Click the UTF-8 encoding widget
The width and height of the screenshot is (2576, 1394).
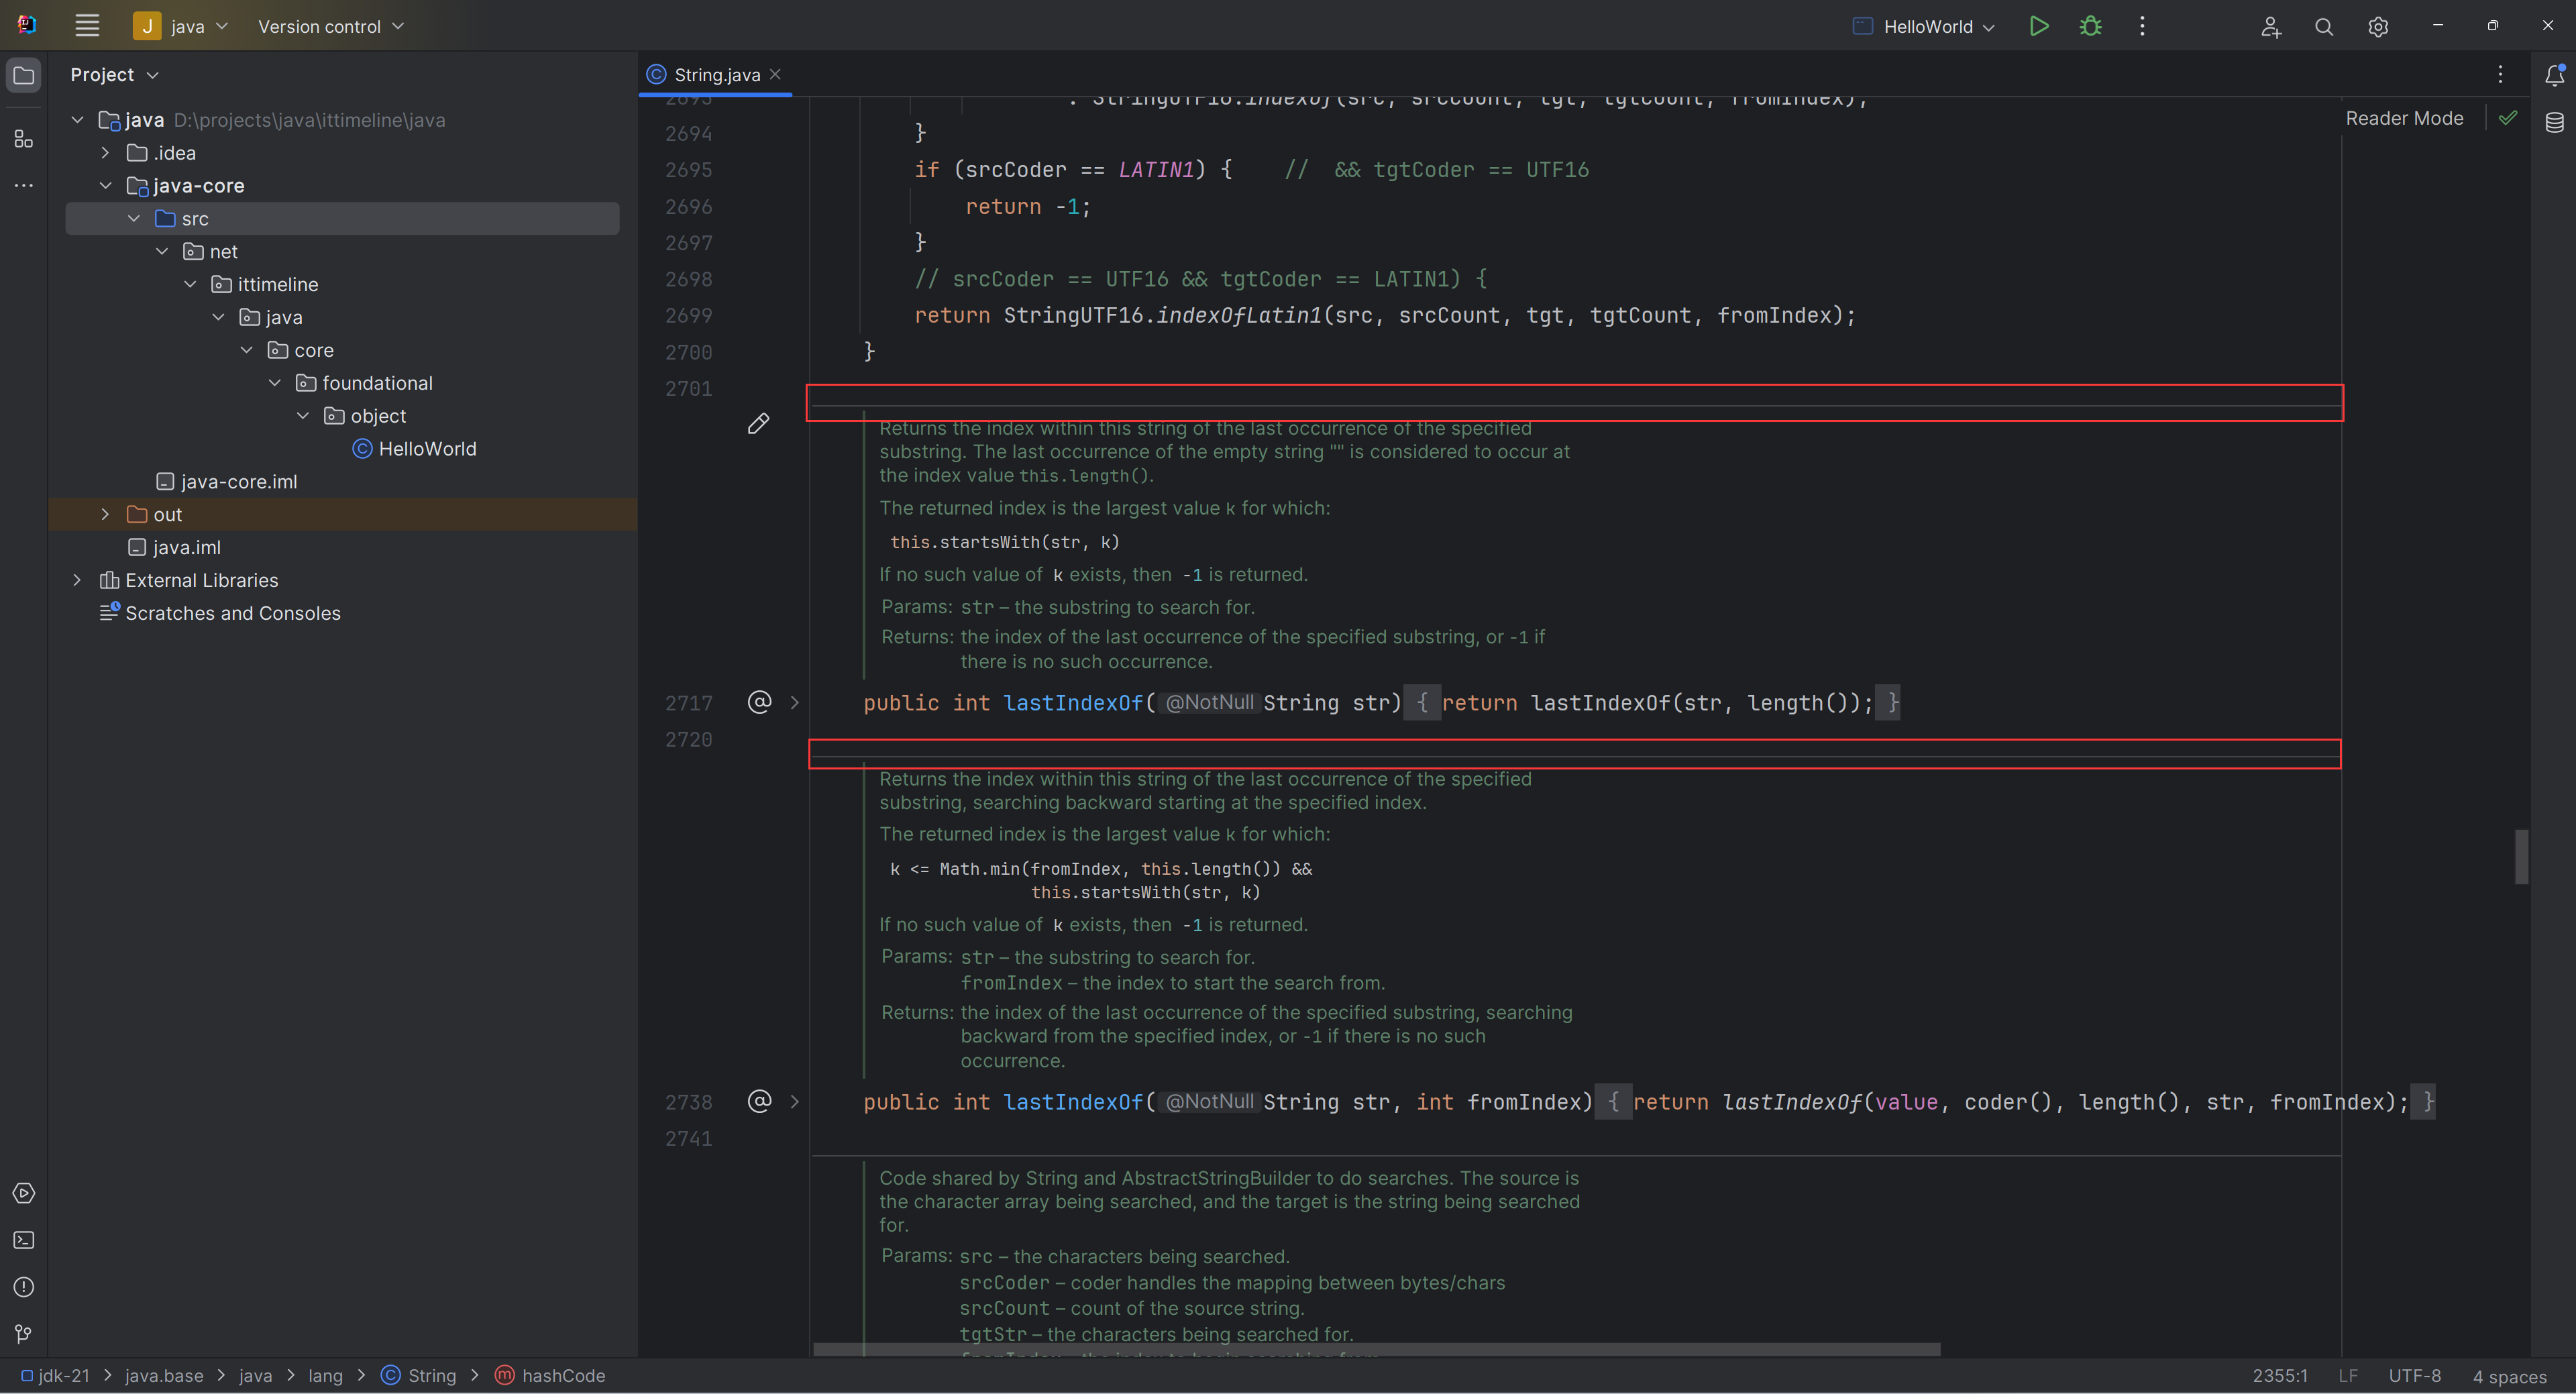(x=2414, y=1376)
